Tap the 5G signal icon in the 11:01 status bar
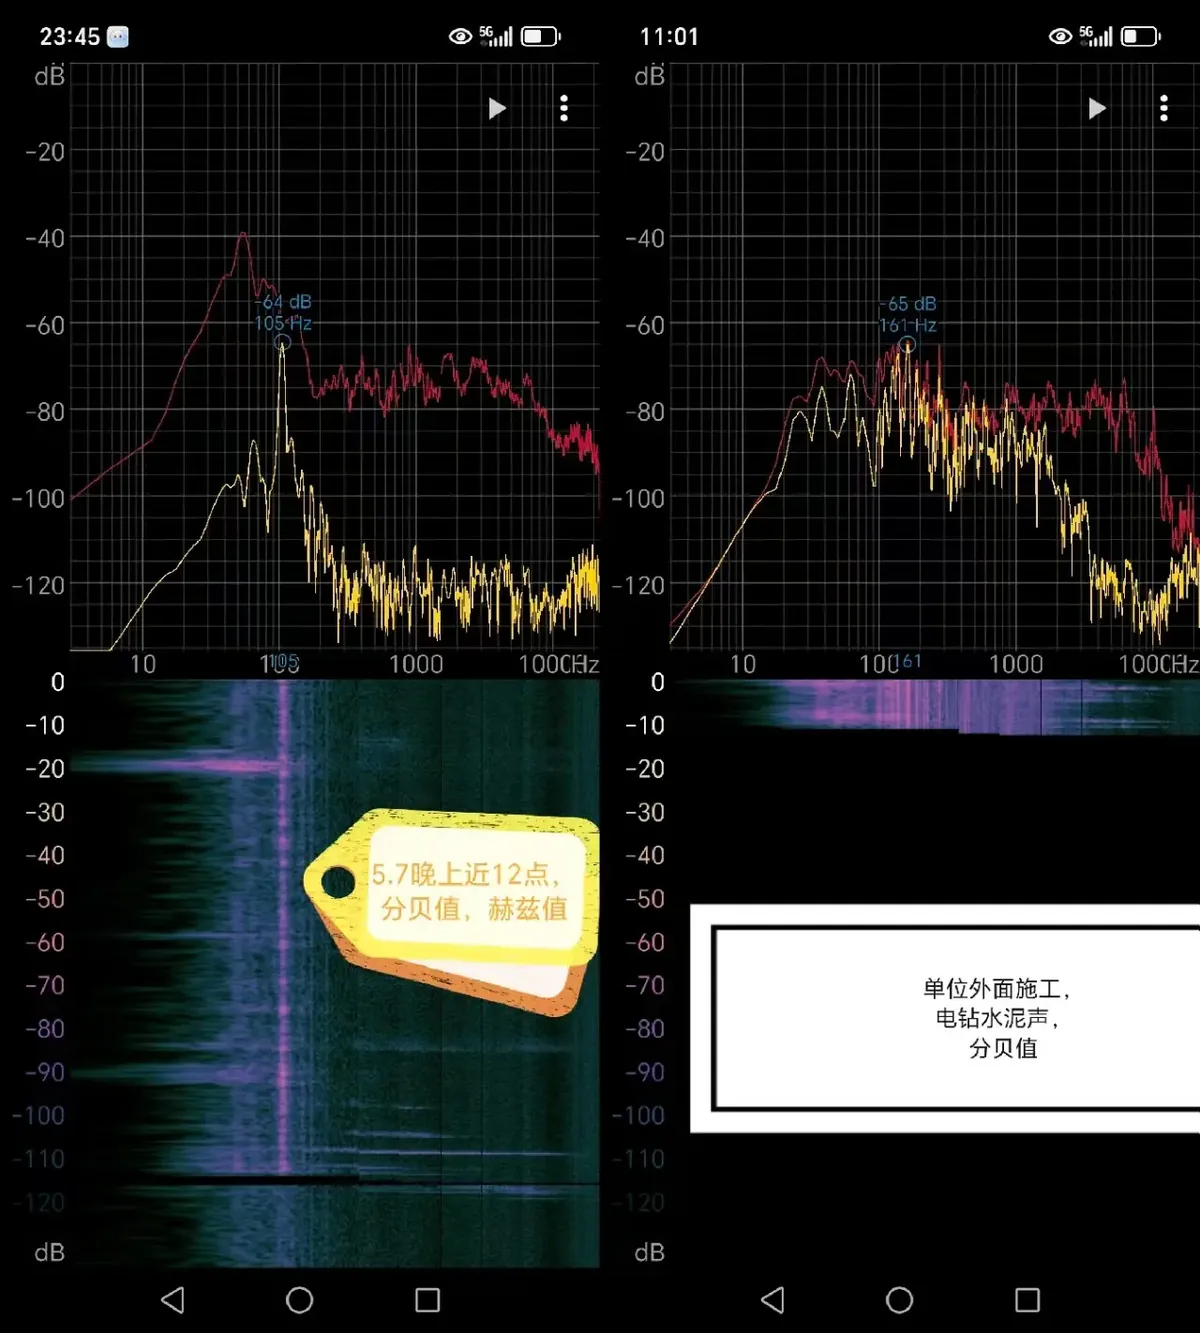This screenshot has width=1200, height=1333. tap(1096, 37)
